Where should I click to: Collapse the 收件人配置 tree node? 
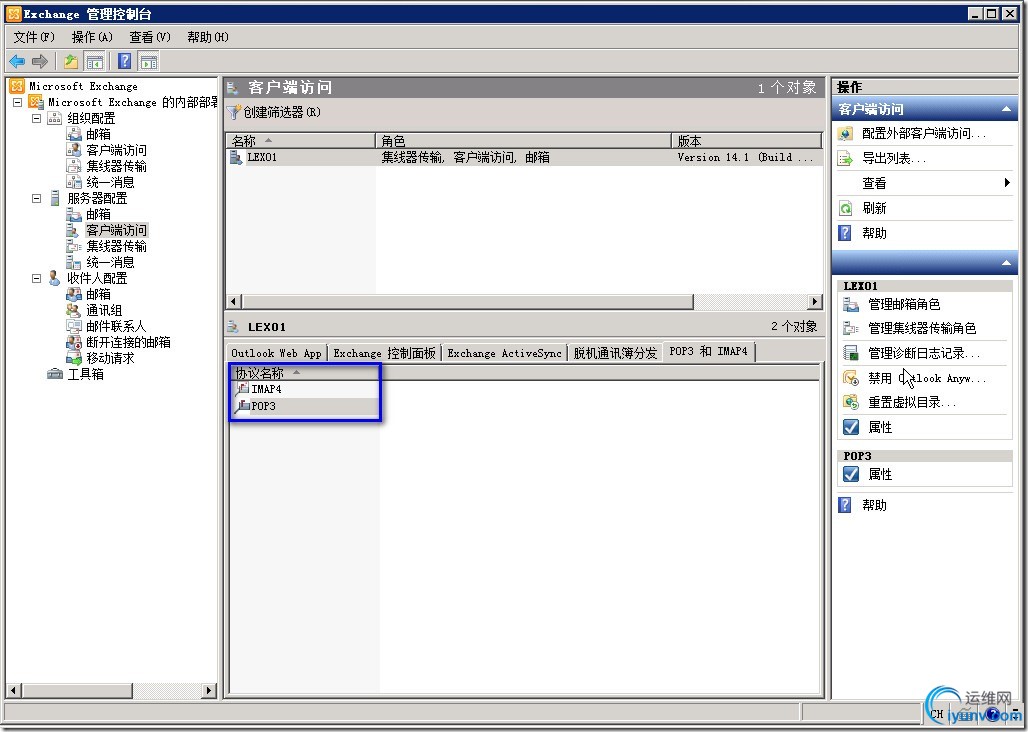(37, 279)
